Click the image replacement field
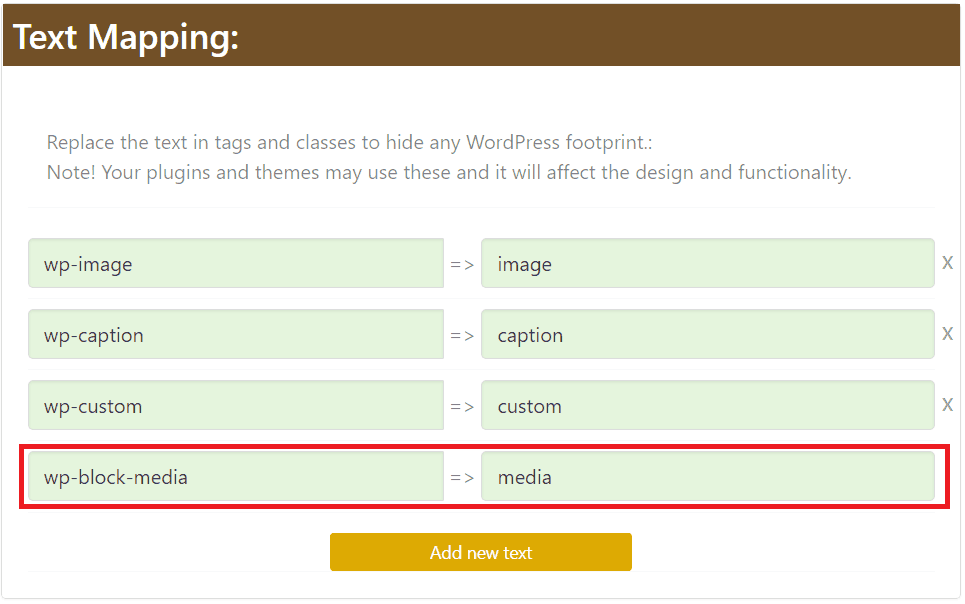 pyautogui.click(x=708, y=263)
